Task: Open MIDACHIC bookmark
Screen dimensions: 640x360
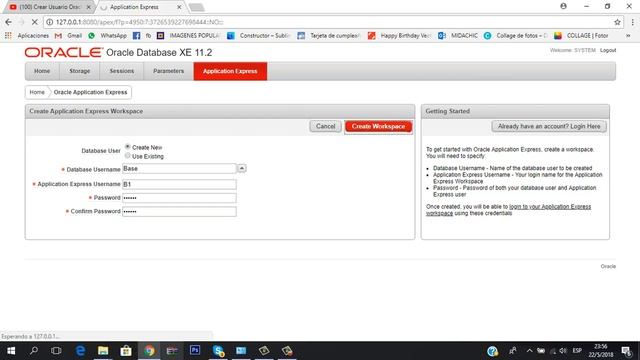Action: pos(458,36)
